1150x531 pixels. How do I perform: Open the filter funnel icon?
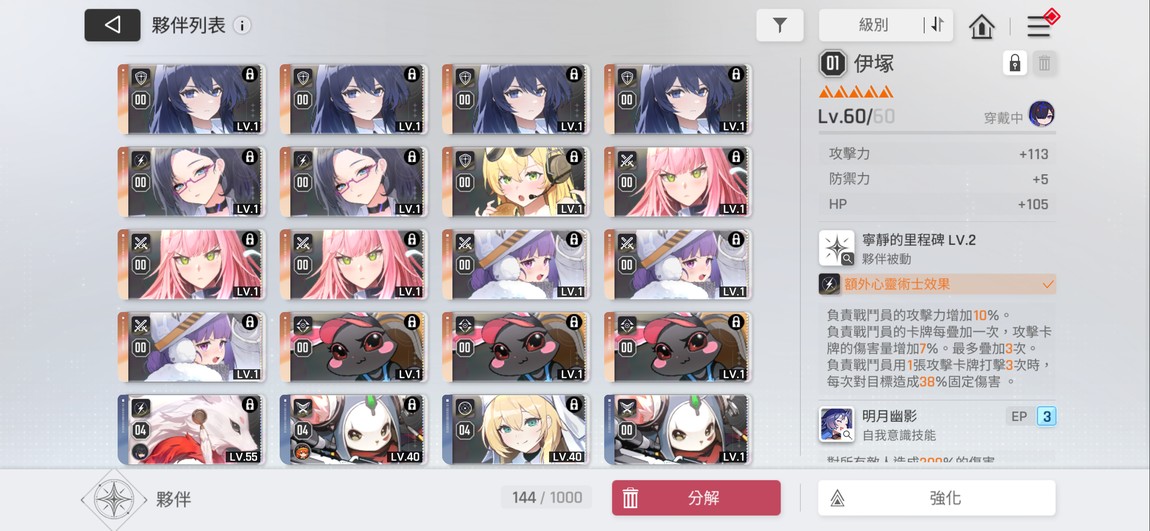(780, 26)
